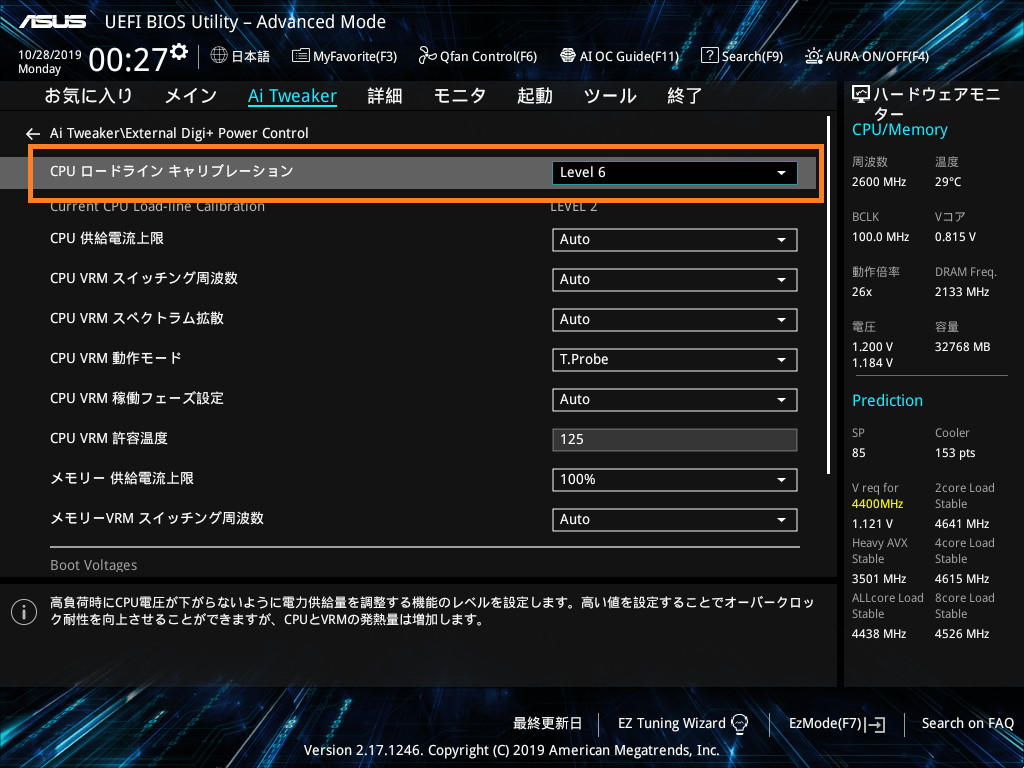The image size is (1024, 768).
Task: Click 最終更新日 at the bottom
Action: pos(547,724)
